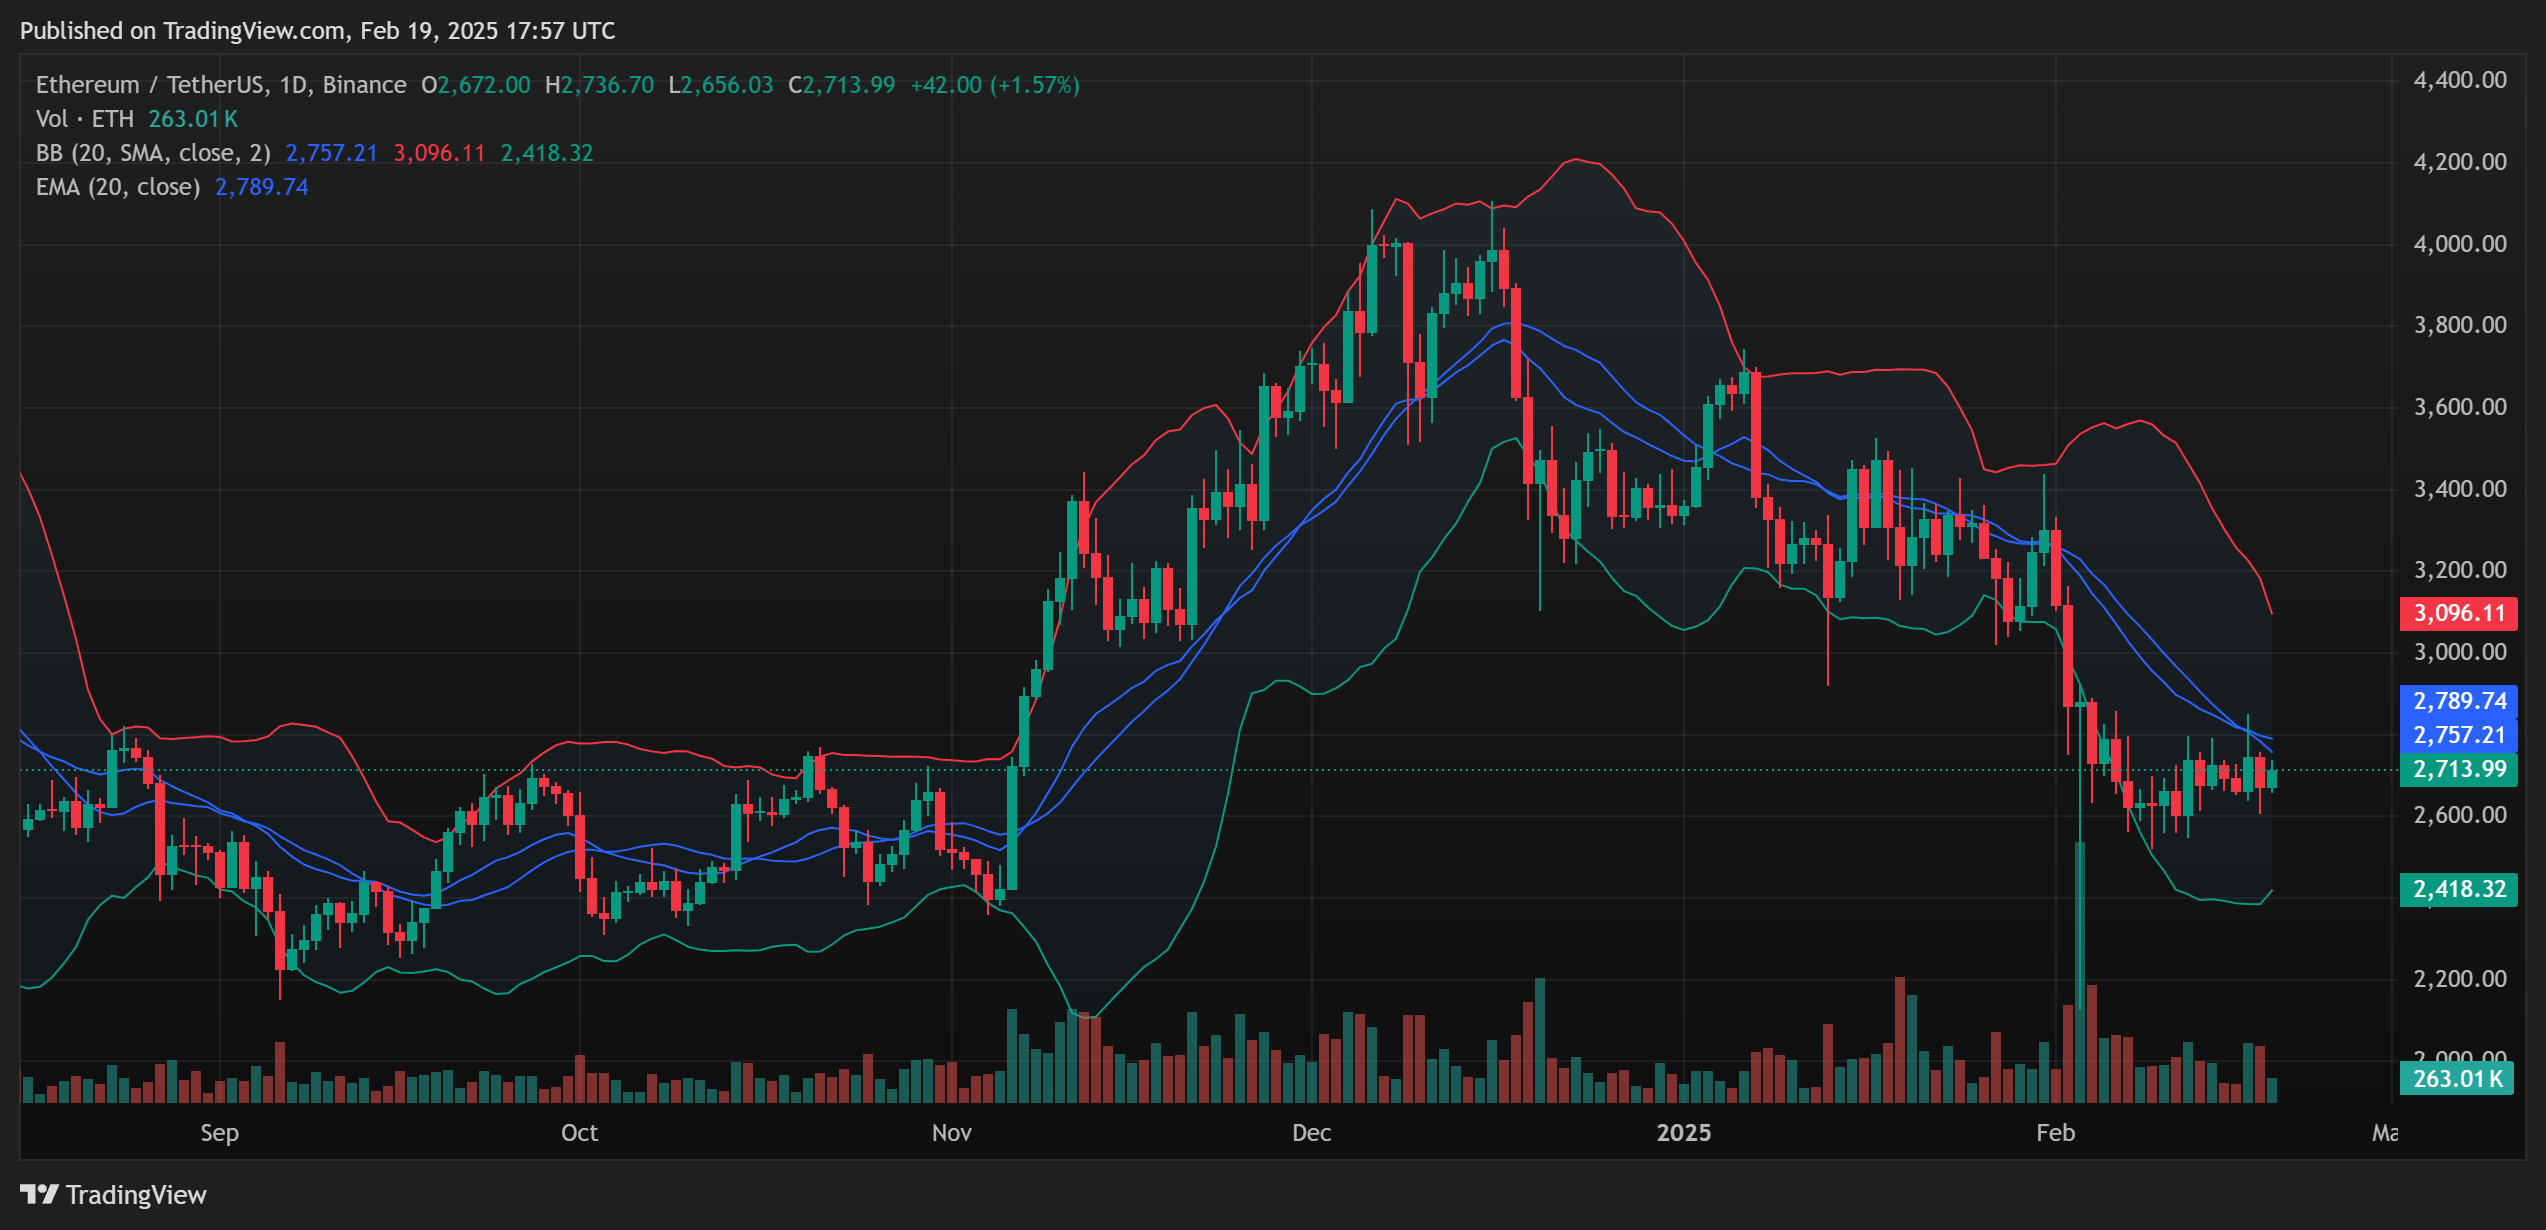Screen dimensions: 2546x1230
Task: Click the green 2,713.99 last price tag
Action: [x=2458, y=769]
